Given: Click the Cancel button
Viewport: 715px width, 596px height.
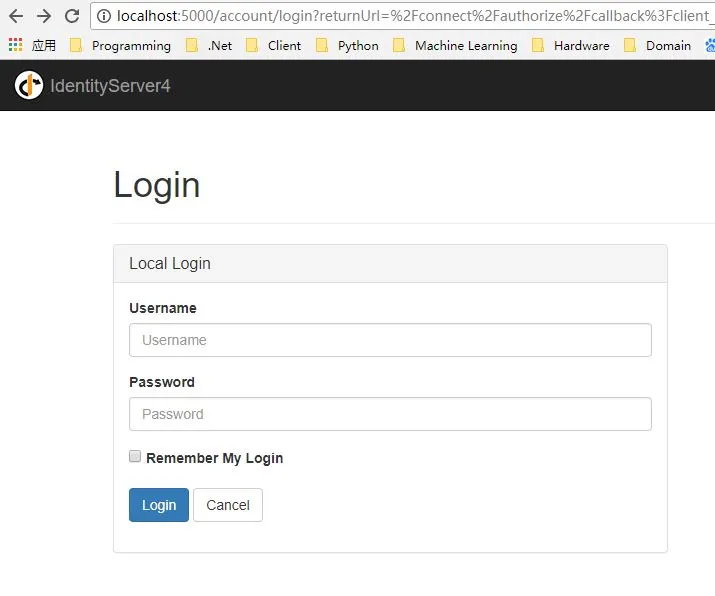Looking at the screenshot, I should 228,505.
